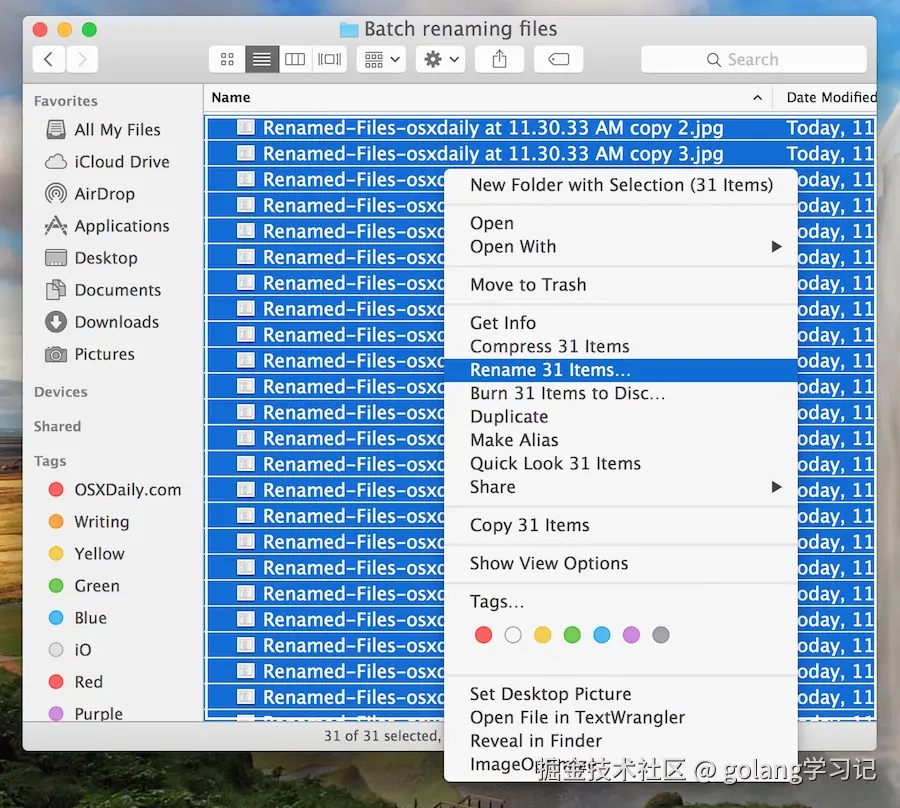
Task: Click inside the Search field
Action: pos(754,59)
